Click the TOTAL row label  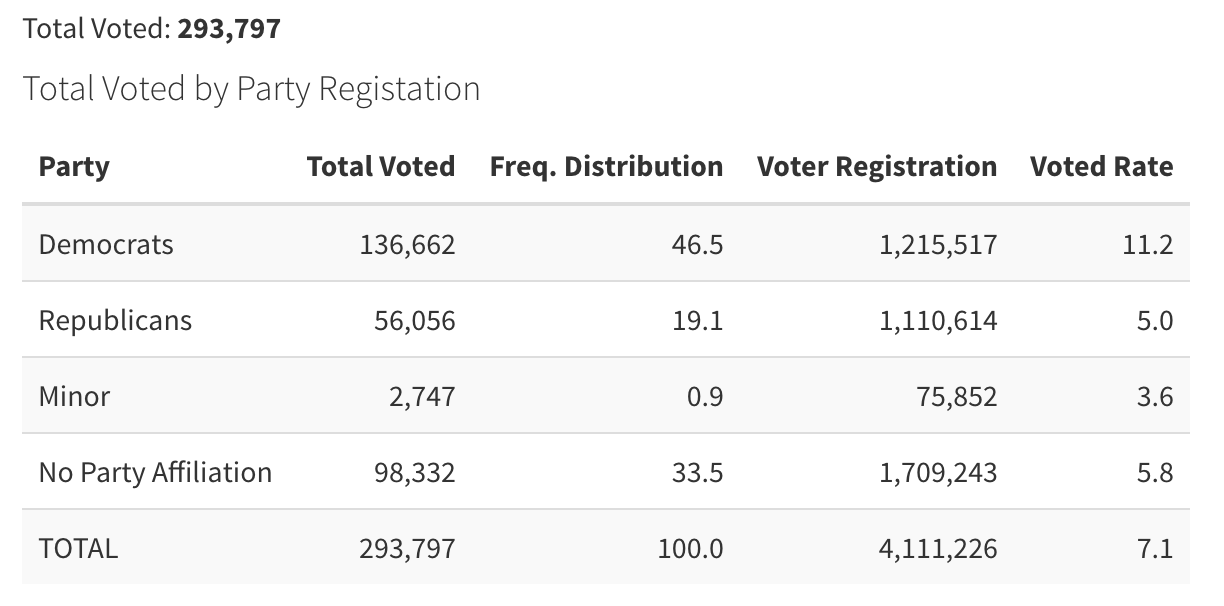tap(78, 548)
